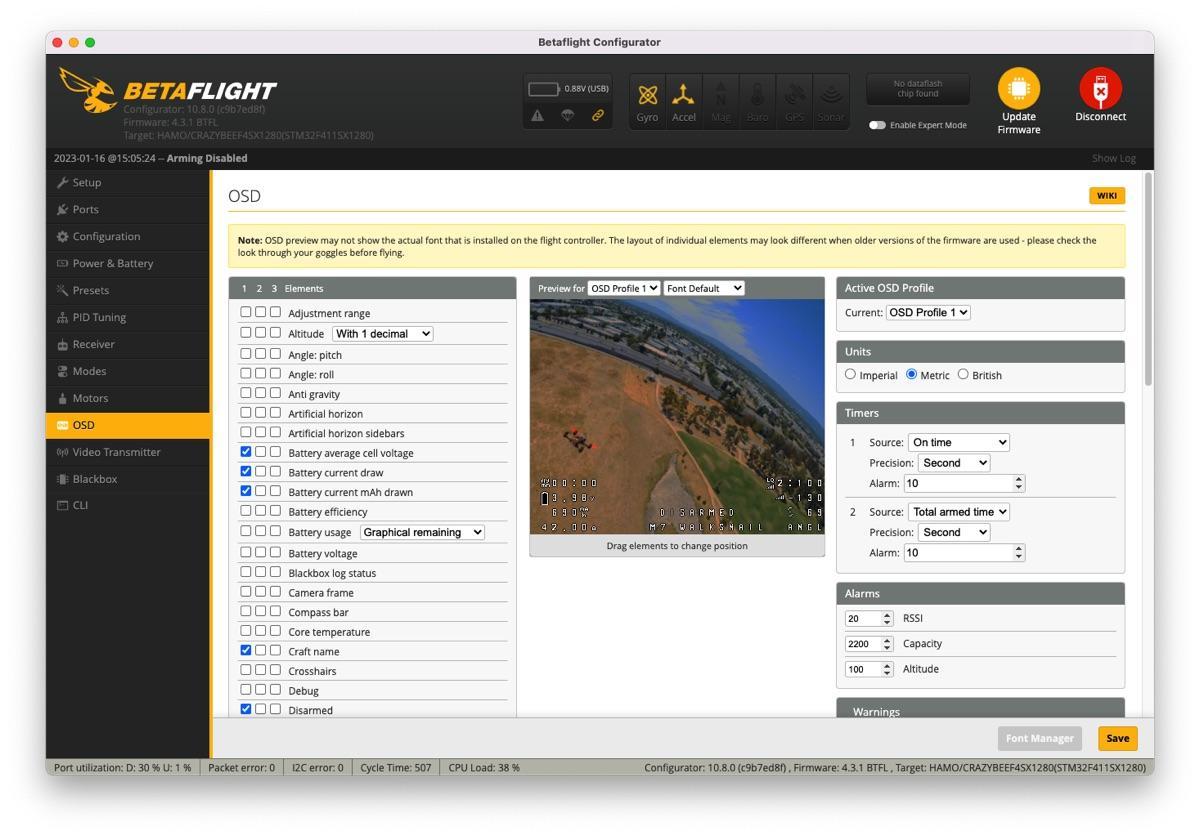This screenshot has height=836, width=1200.
Task: Click the page vertical scrollbar
Action: (1148, 279)
